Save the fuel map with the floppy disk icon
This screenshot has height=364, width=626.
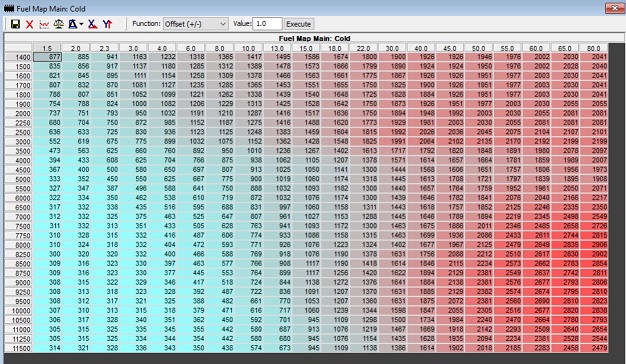pyautogui.click(x=15, y=24)
